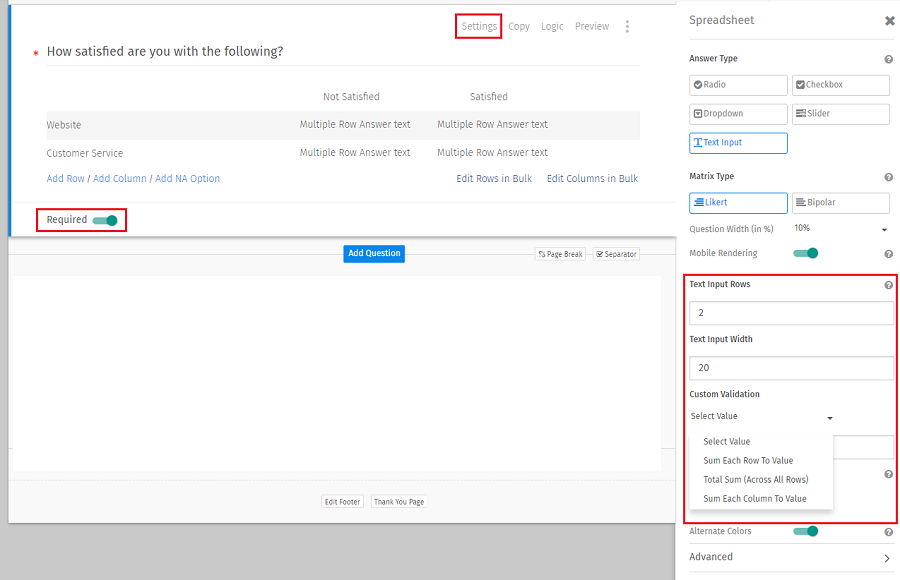Image resolution: width=900 pixels, height=580 pixels.
Task: Open the Preview tab
Action: coord(592,26)
